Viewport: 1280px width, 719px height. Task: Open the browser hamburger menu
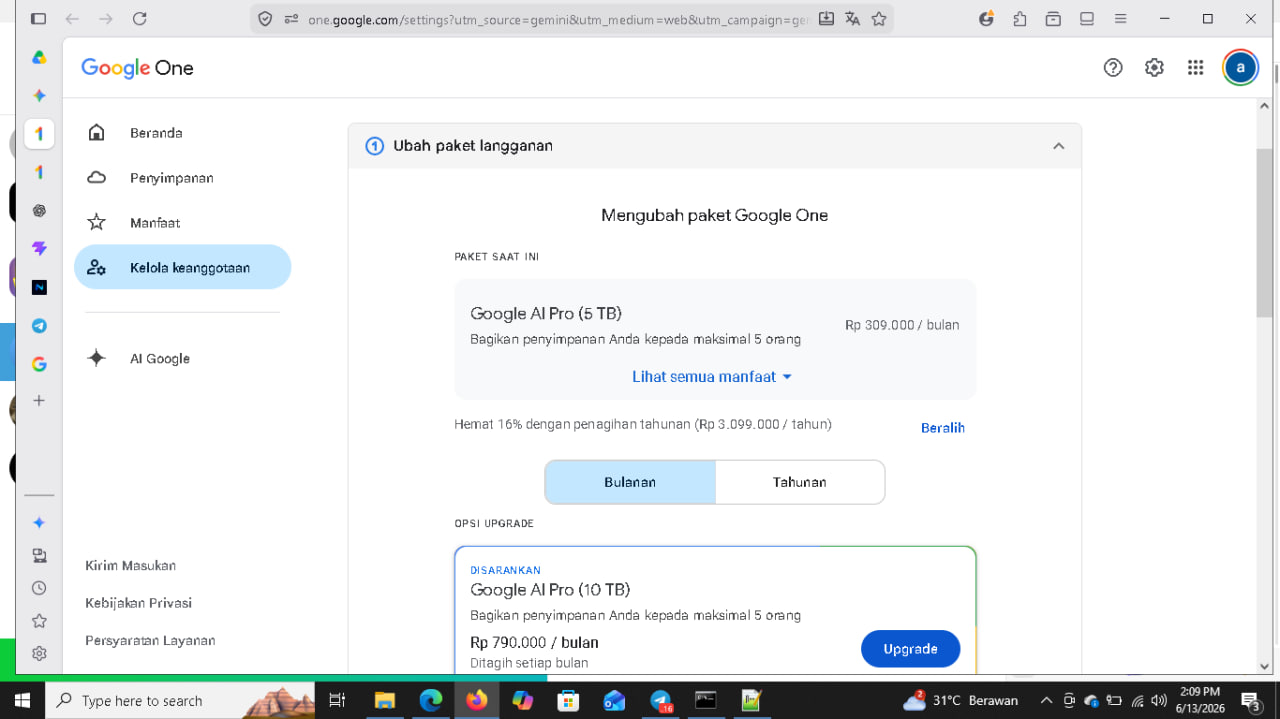click(x=1121, y=19)
